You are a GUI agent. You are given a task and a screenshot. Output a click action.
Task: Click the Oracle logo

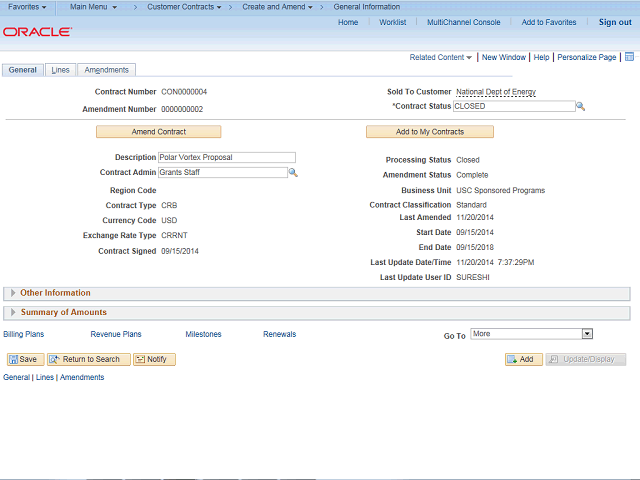click(38, 32)
